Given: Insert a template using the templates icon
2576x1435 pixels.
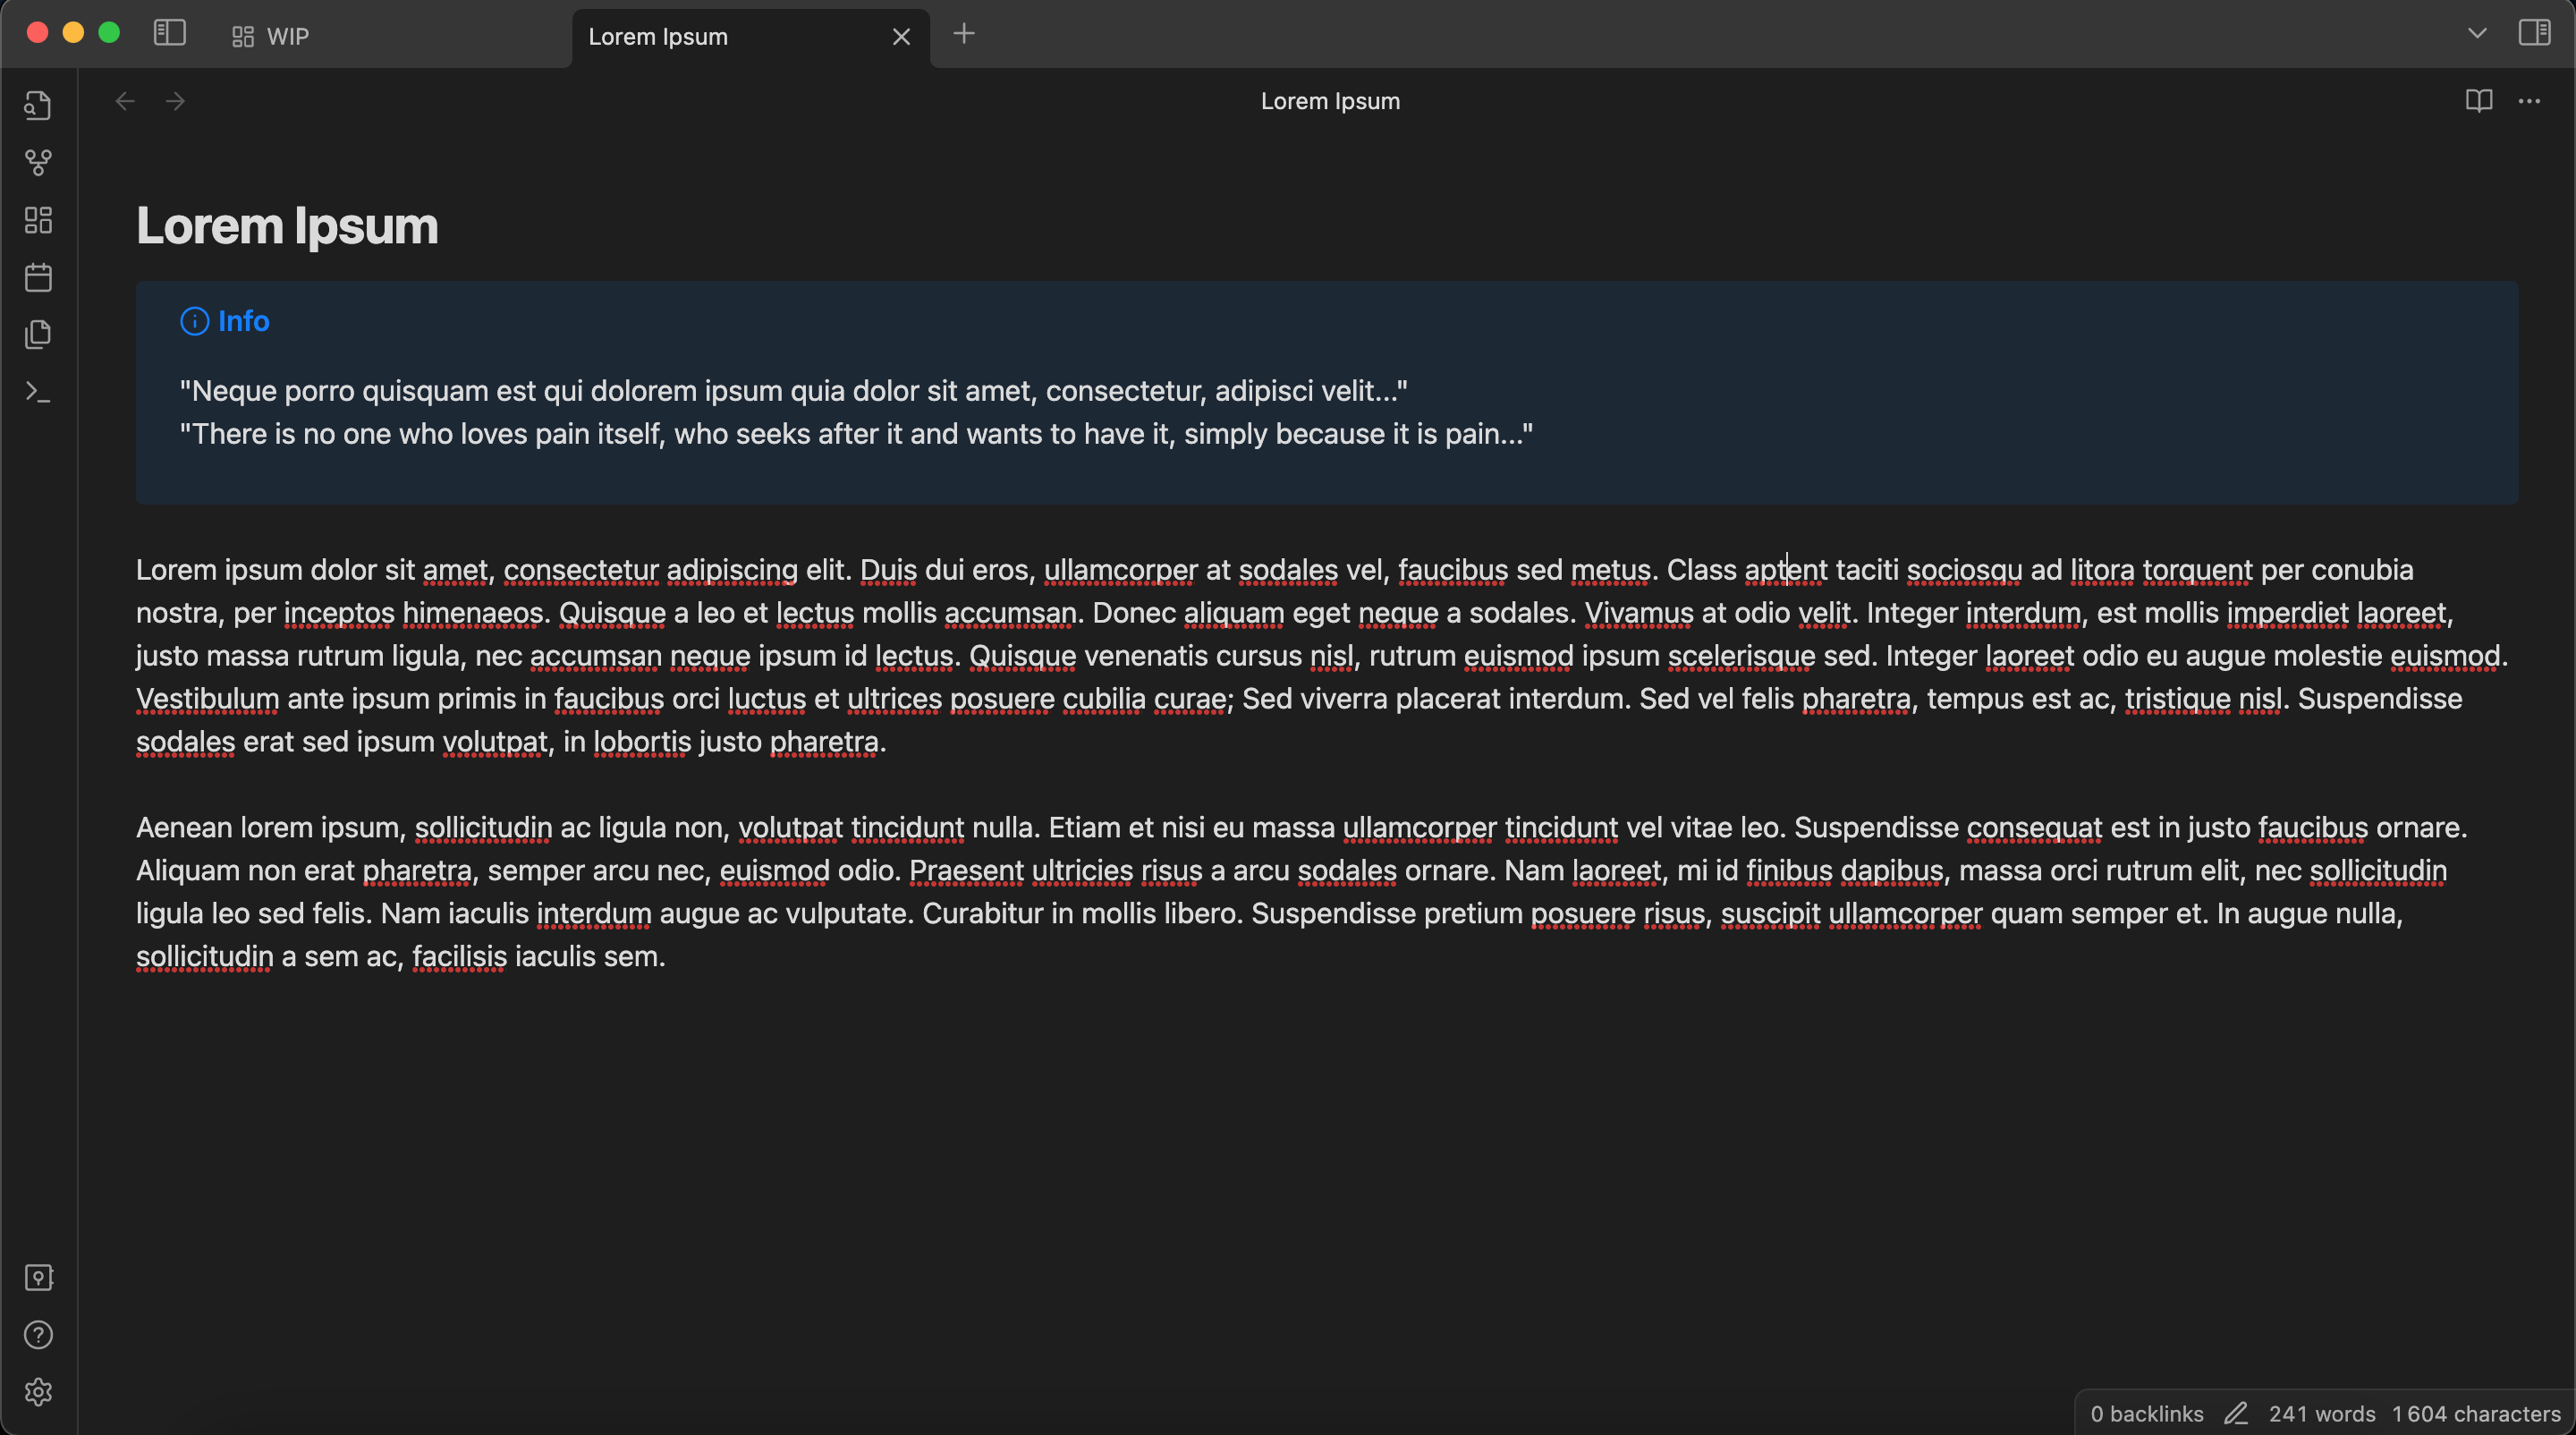Looking at the screenshot, I should click(x=38, y=335).
